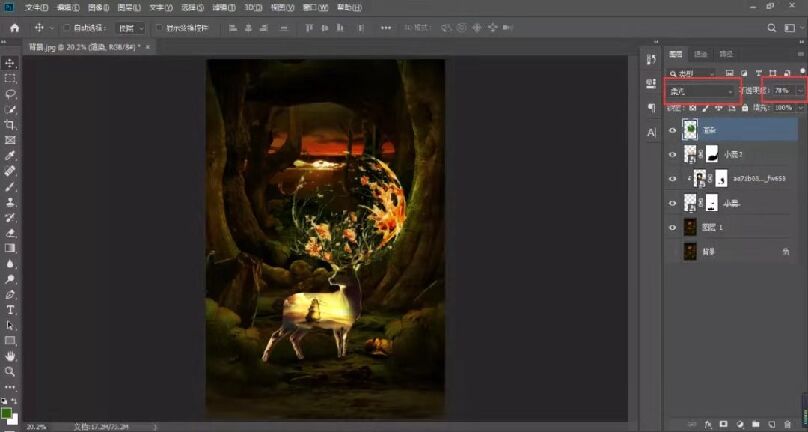808x432 pixels.
Task: Open the Character collapsed panel icon
Action: pyautogui.click(x=651, y=132)
